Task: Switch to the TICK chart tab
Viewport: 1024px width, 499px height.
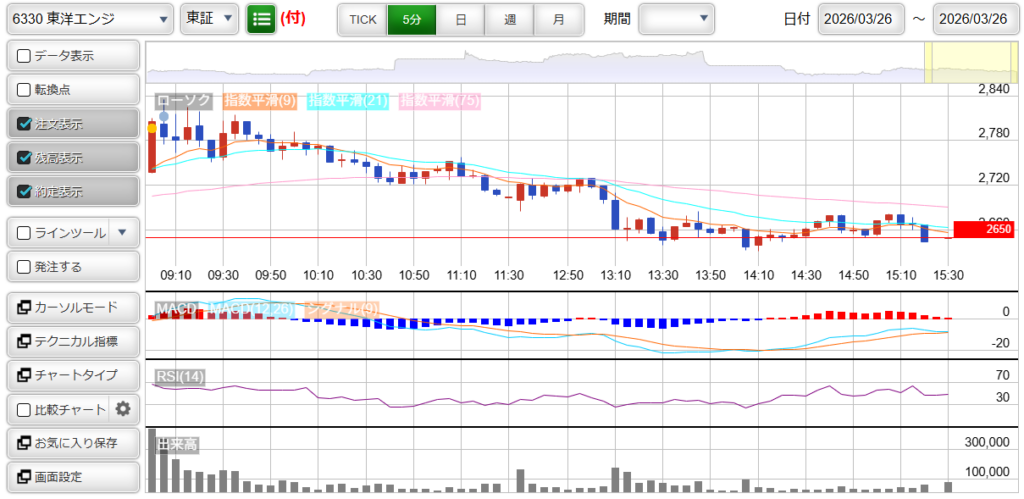Action: click(x=362, y=19)
